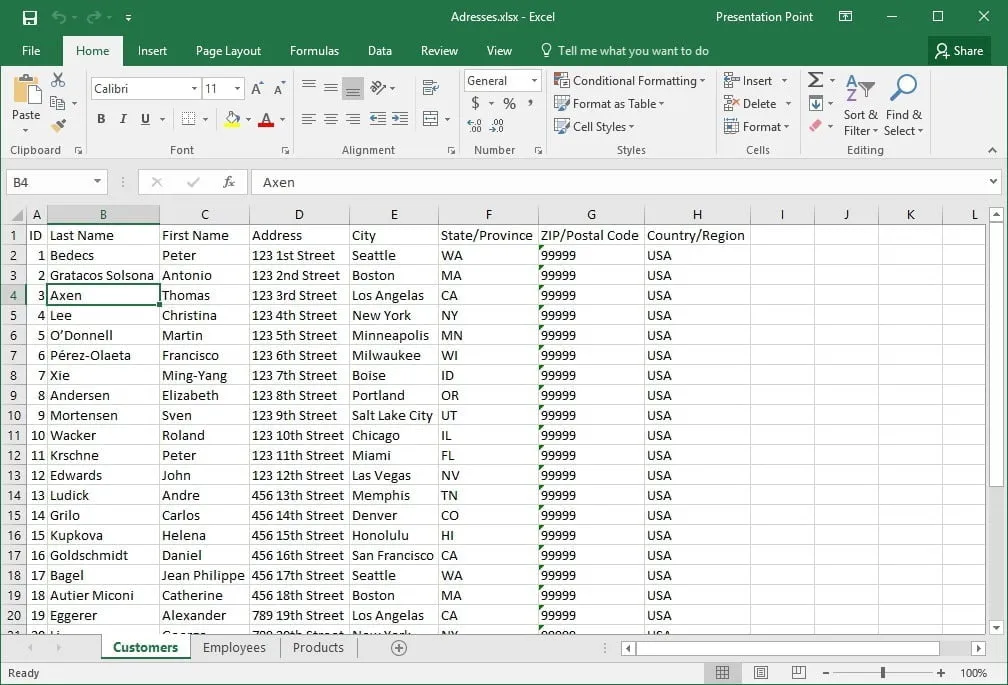
Task: Increase indent of cell contents
Action: [x=400, y=119]
